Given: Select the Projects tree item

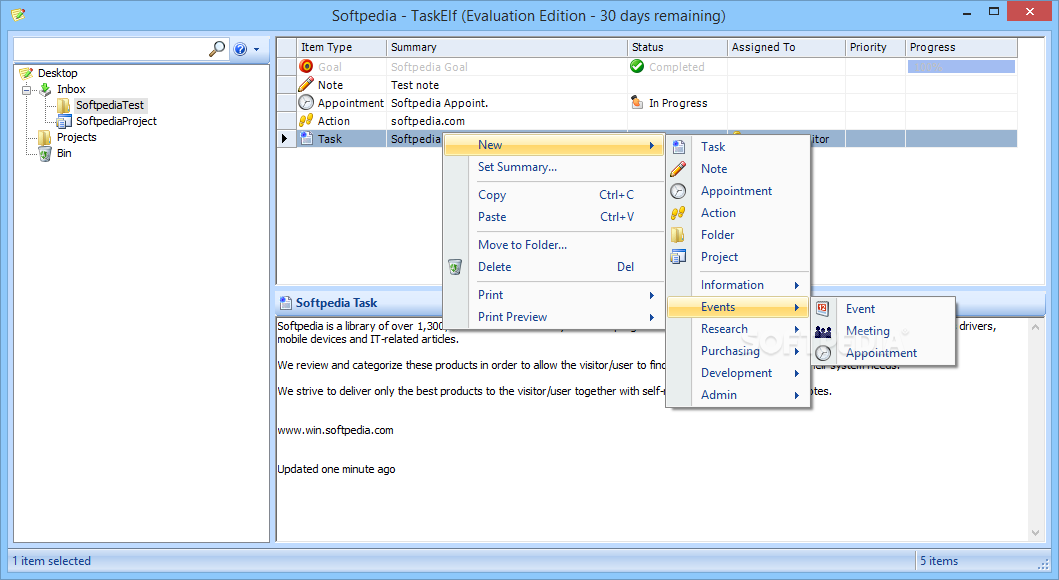Looking at the screenshot, I should 76,137.
